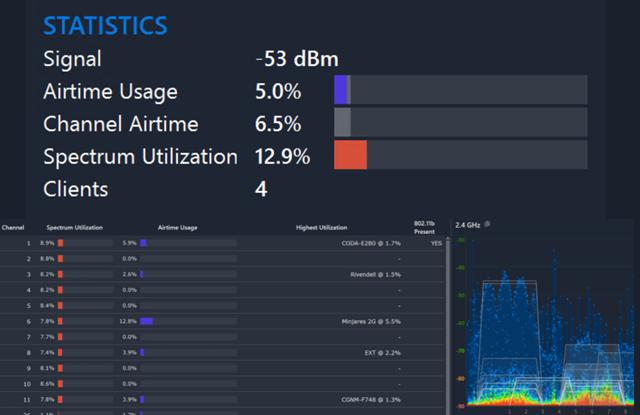Click the 2.4 GHz spectrum graph label
Image resolution: width=640 pixels, height=415 pixels.
pyautogui.click(x=468, y=225)
